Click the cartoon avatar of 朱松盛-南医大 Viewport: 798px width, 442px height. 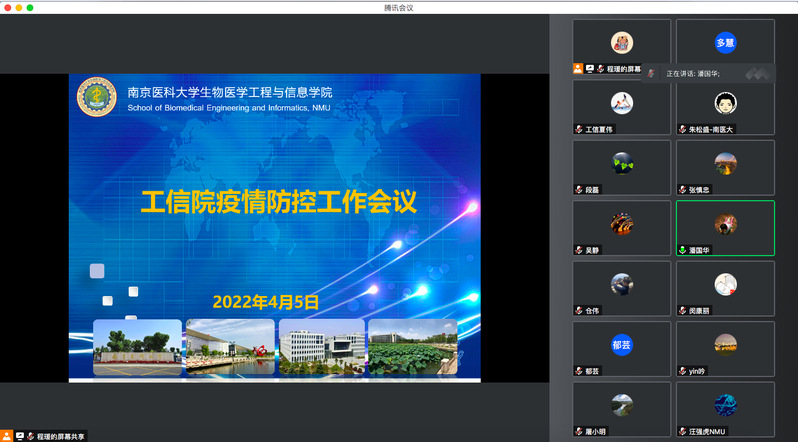(x=725, y=103)
